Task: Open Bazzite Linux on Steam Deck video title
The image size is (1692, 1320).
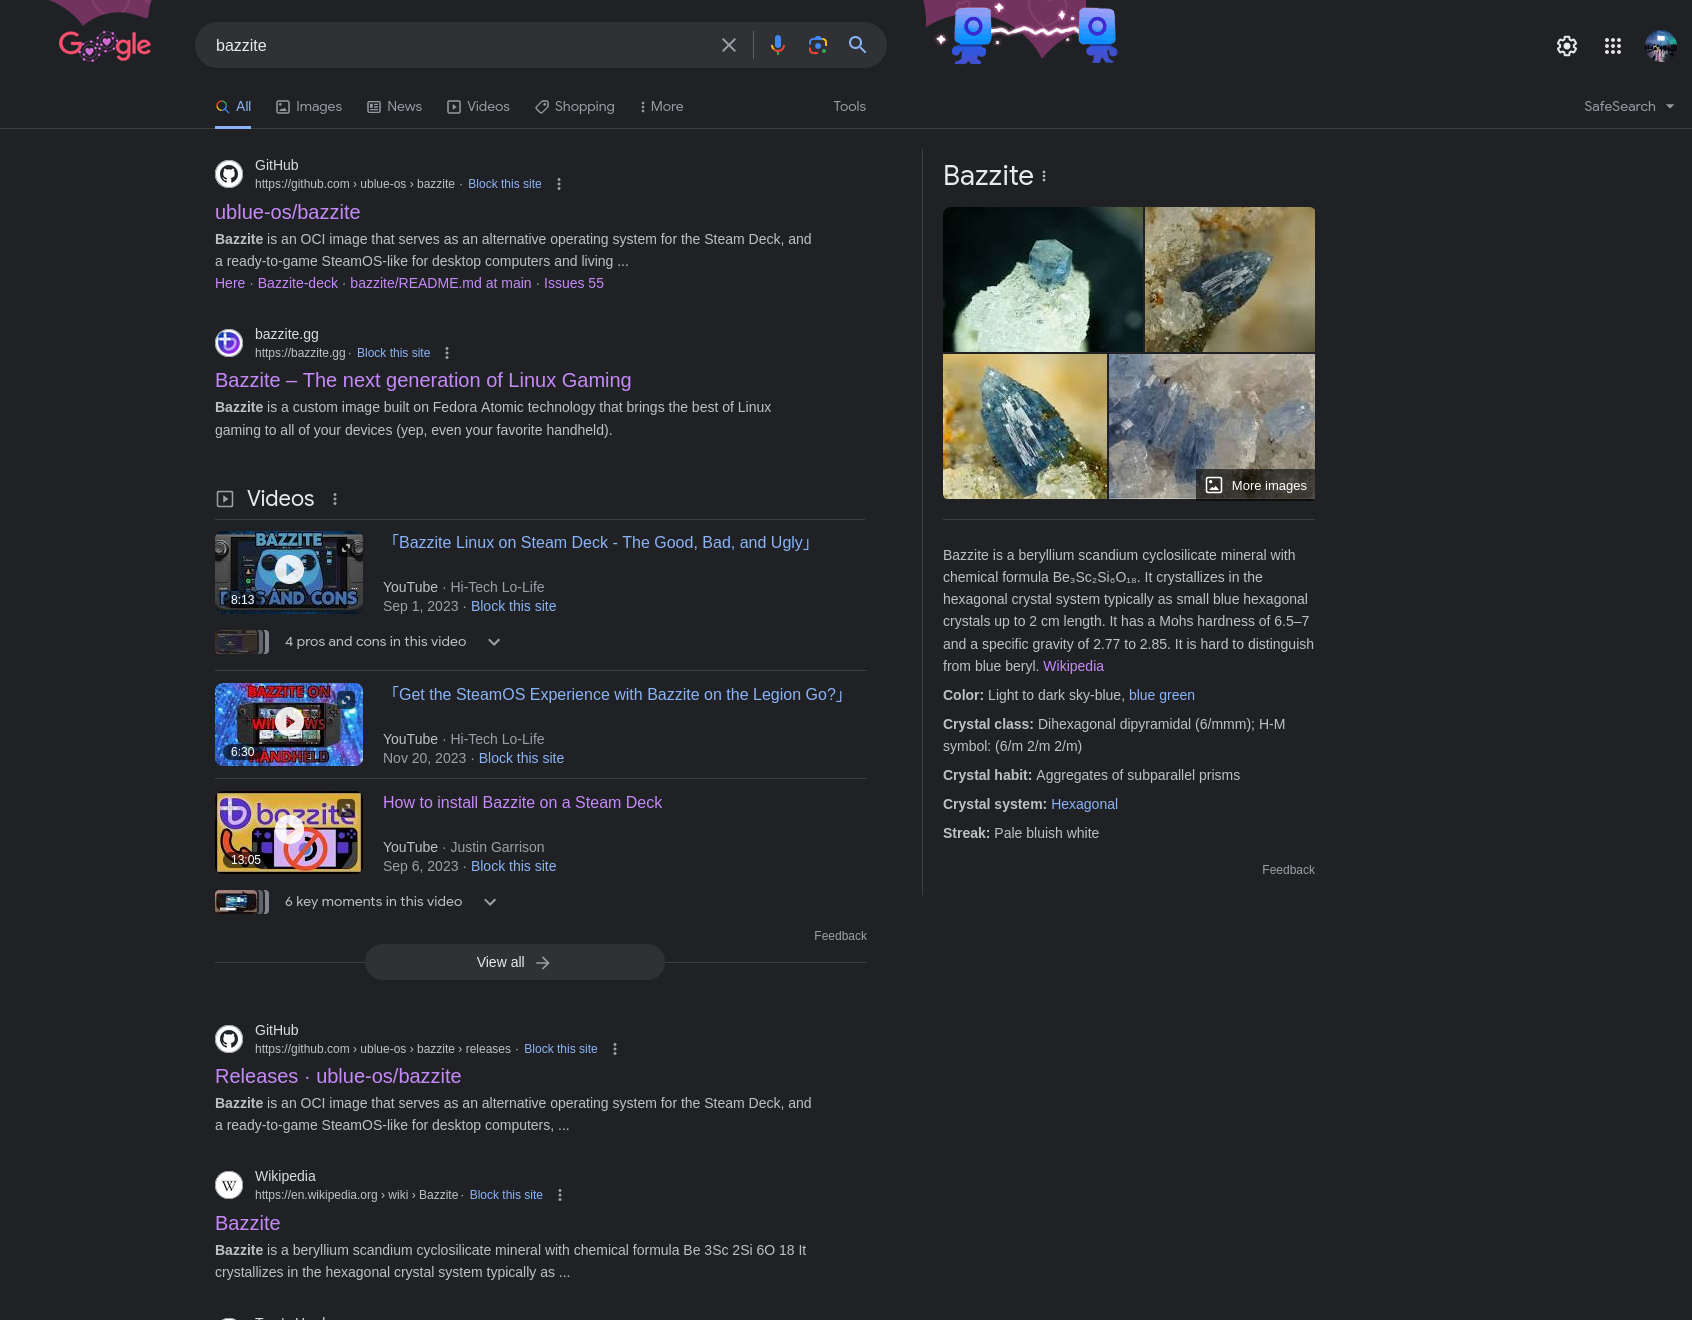Action: [x=598, y=542]
